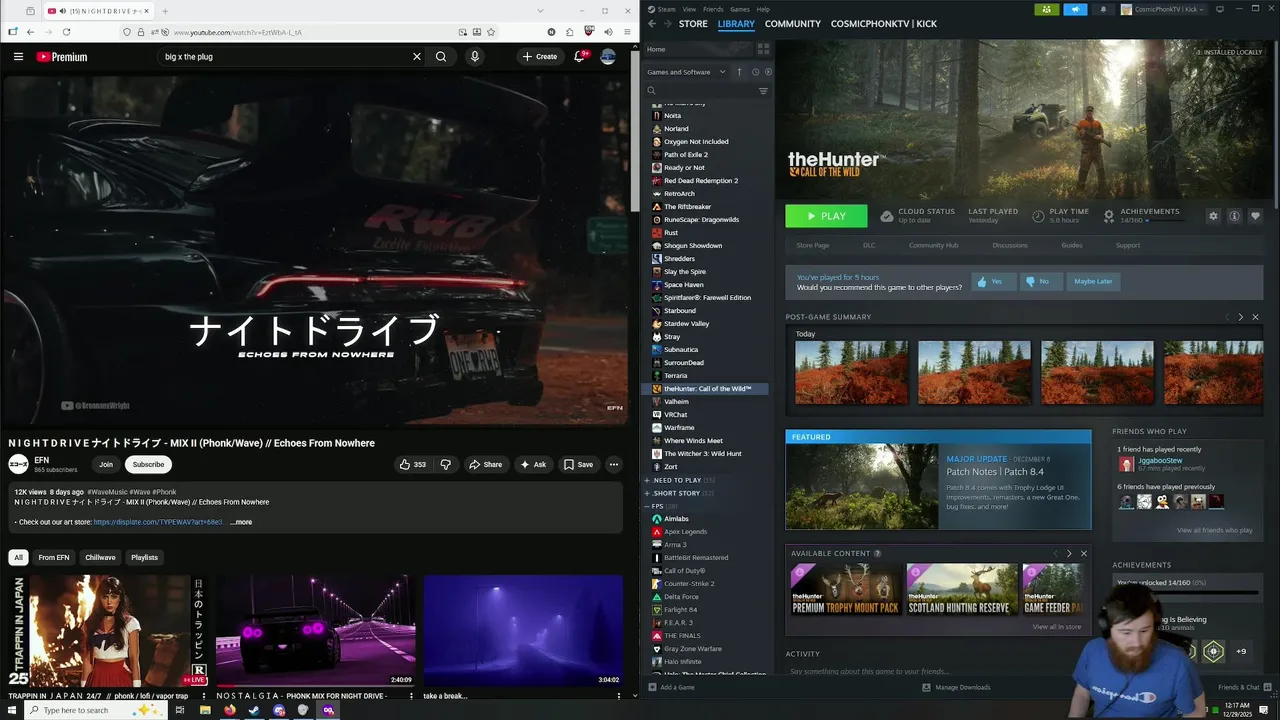The height and width of the screenshot is (720, 1280).
Task: Show ready-to-play games only icon
Action: tap(768, 72)
